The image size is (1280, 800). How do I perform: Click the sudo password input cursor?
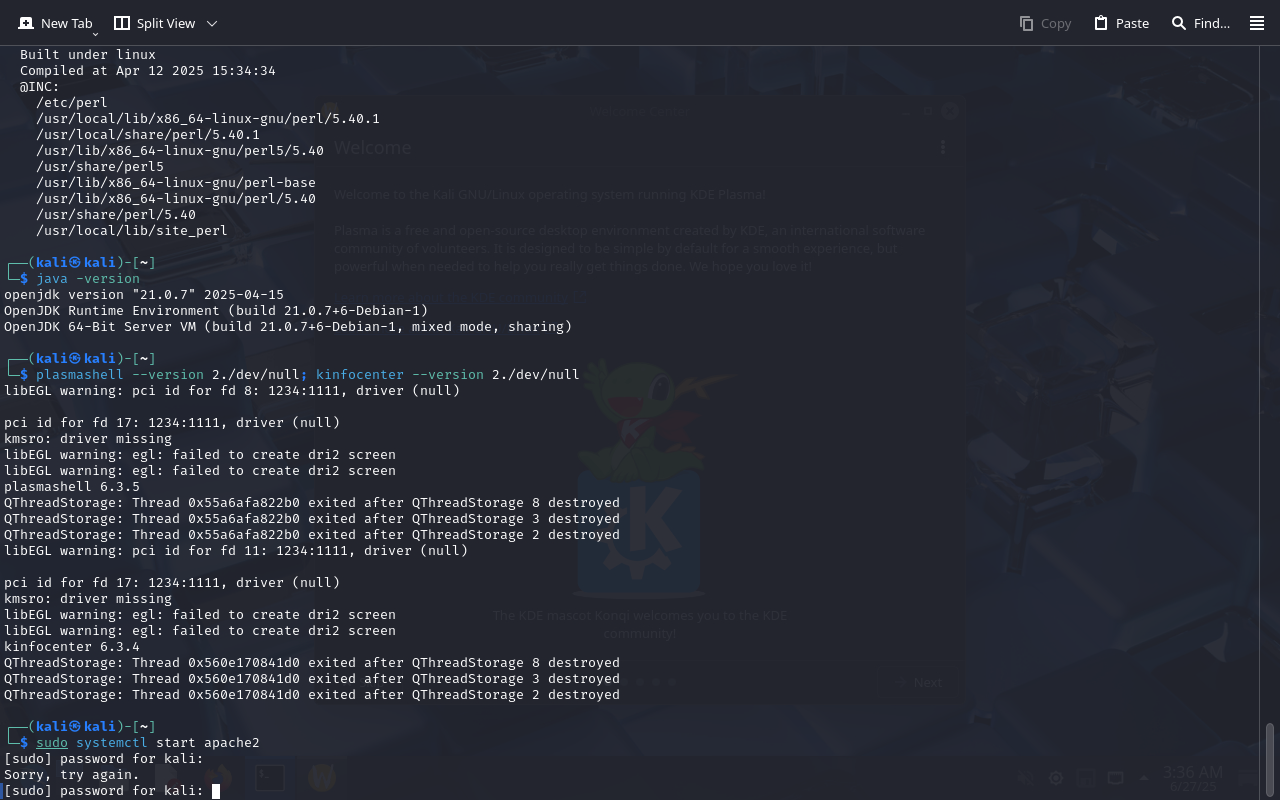pyautogui.click(x=216, y=791)
